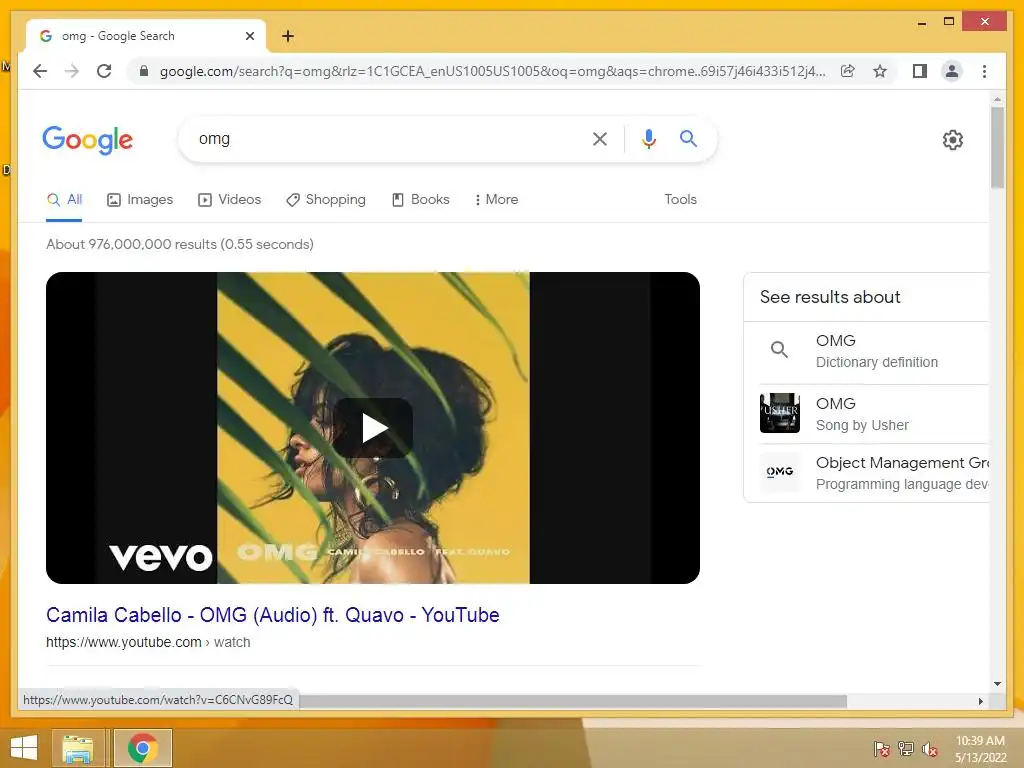The height and width of the screenshot is (768, 1024).
Task: Click the search icon beside Dictionary definition
Action: [x=779, y=349]
